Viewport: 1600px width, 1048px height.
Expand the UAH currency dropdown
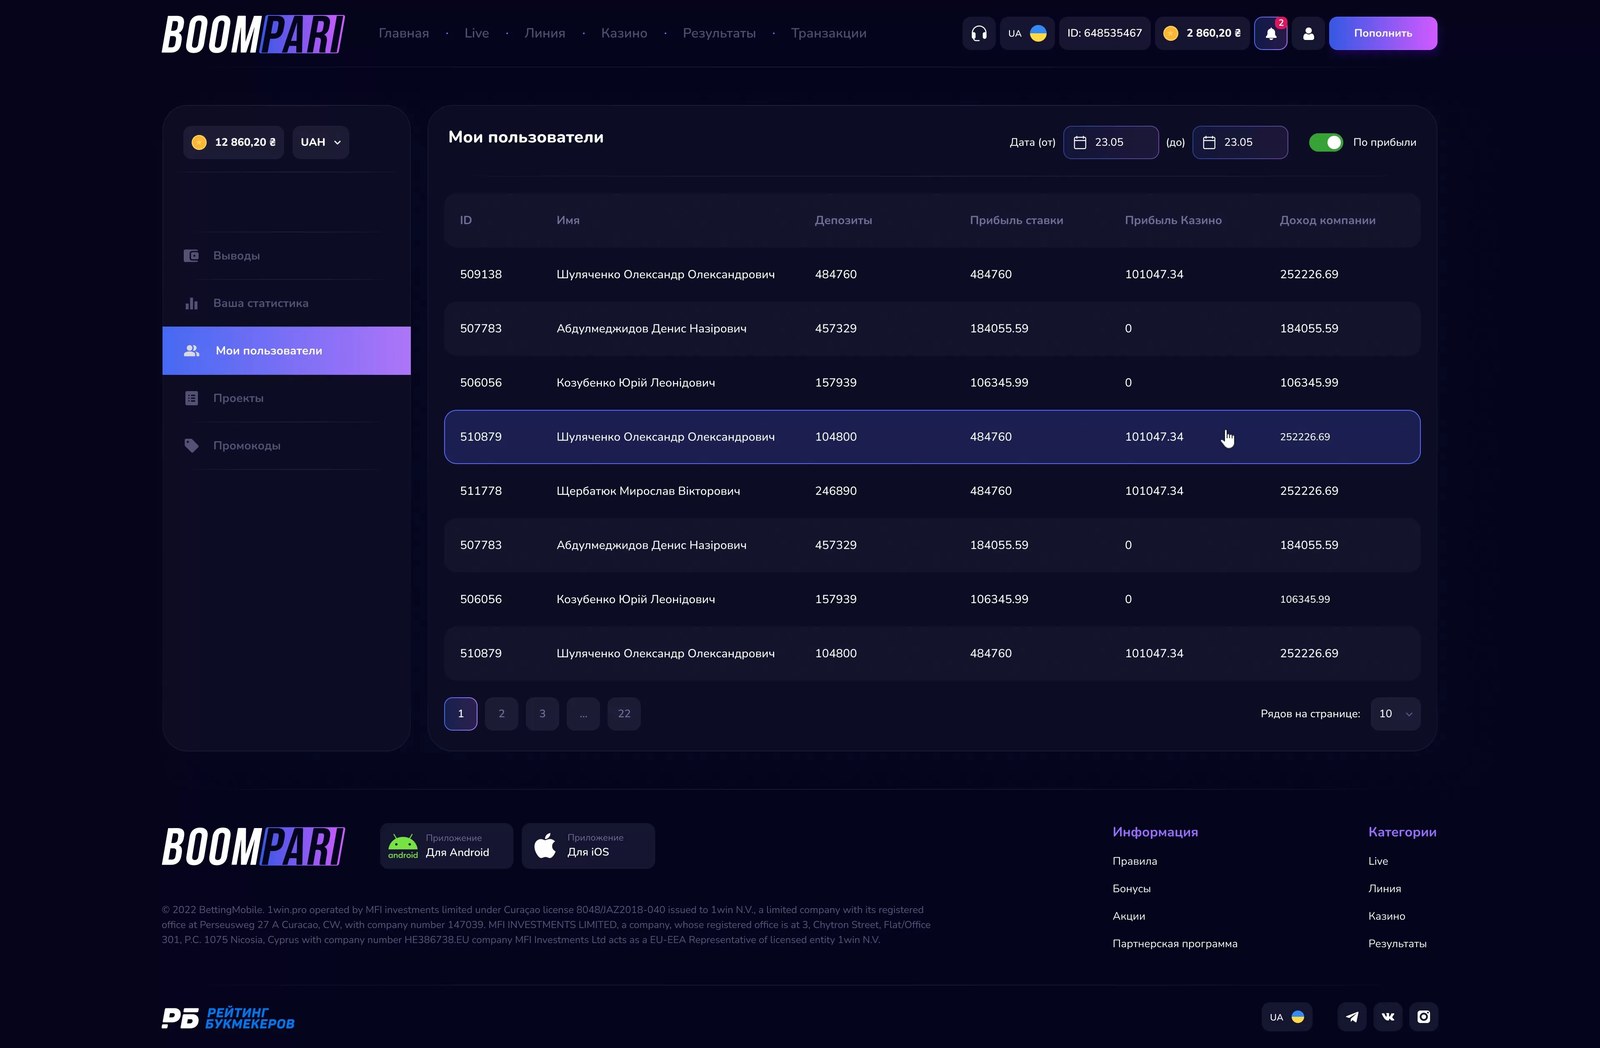pos(321,142)
